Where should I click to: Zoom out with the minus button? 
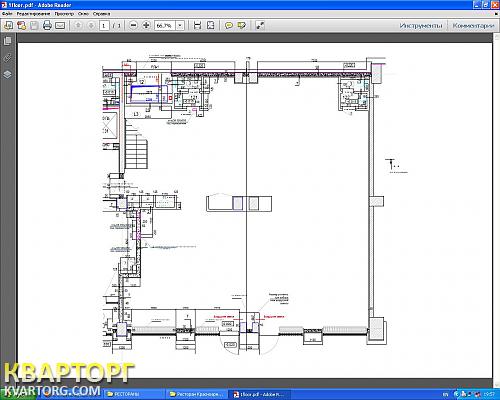coord(133,25)
